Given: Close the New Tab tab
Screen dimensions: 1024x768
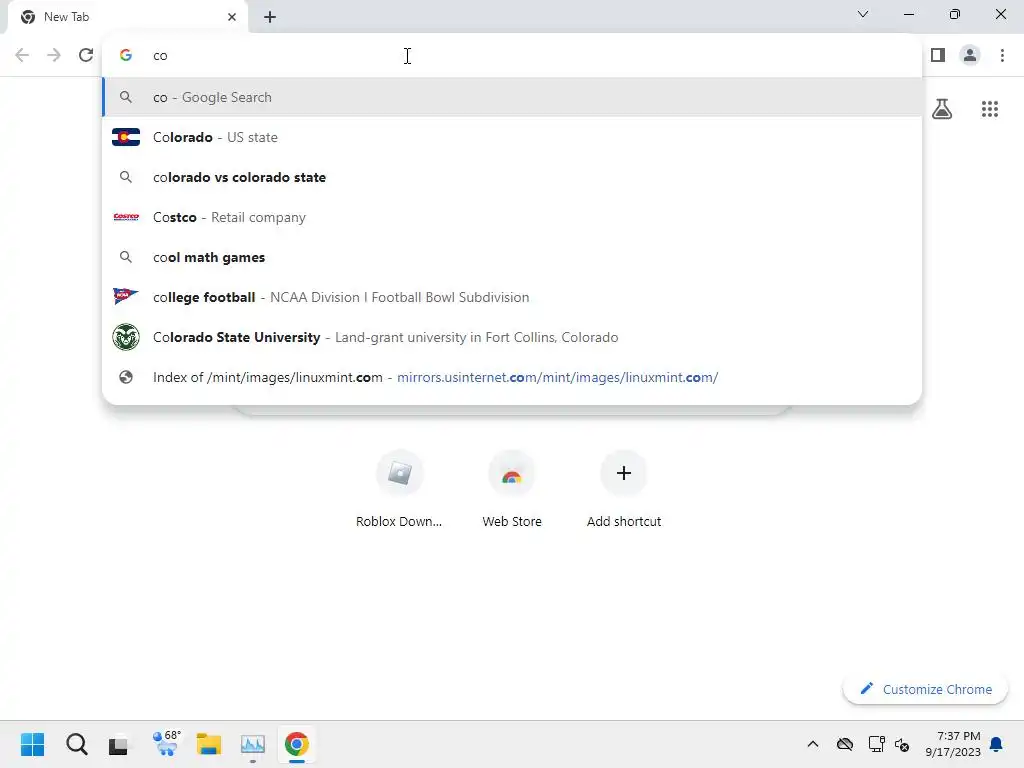Looking at the screenshot, I should click(x=232, y=17).
